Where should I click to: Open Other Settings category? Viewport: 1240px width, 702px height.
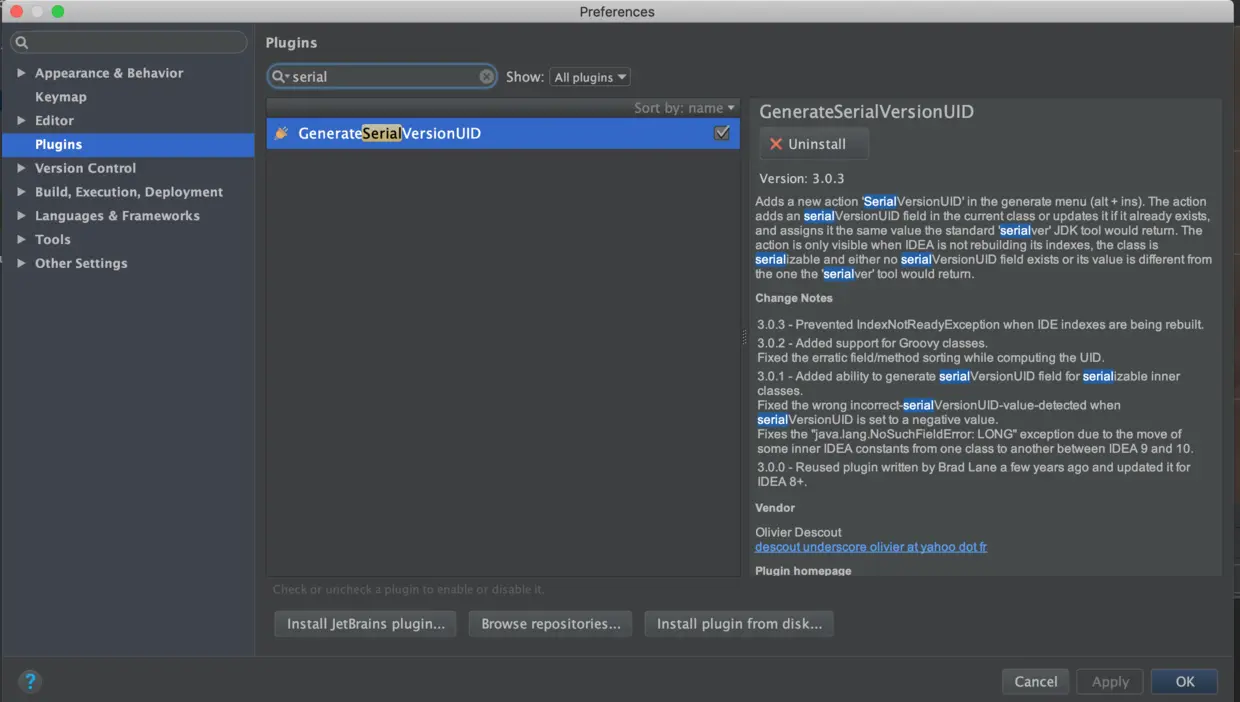tap(81, 263)
